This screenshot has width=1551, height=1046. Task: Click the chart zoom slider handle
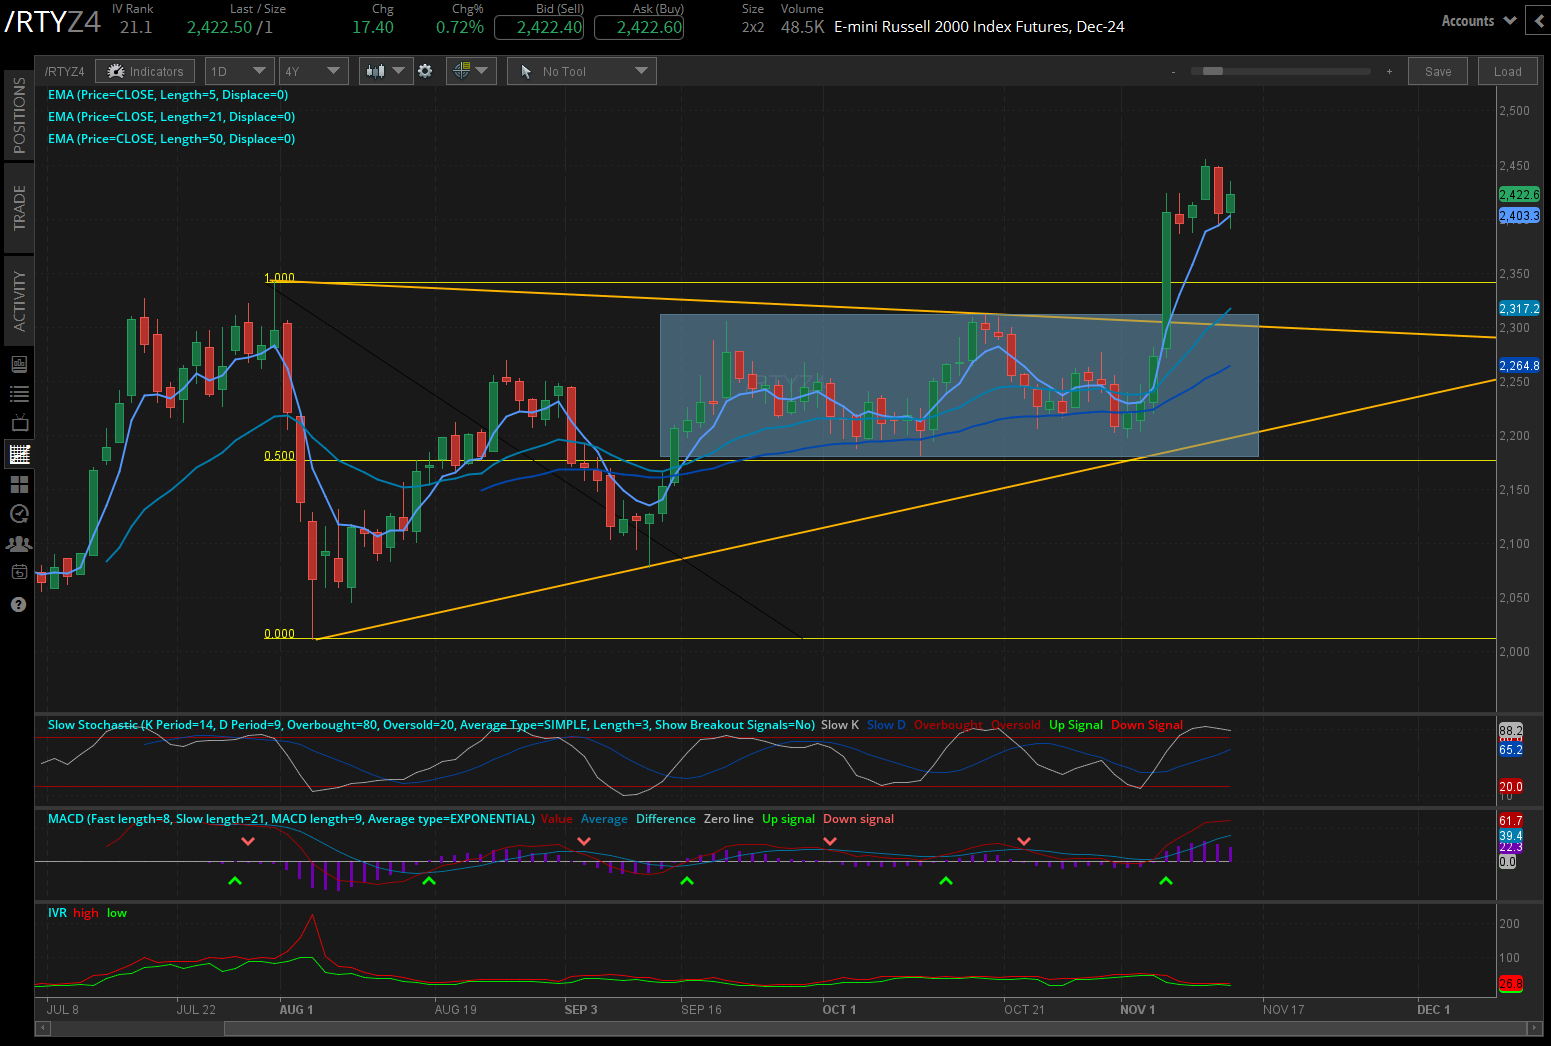pos(1212,72)
